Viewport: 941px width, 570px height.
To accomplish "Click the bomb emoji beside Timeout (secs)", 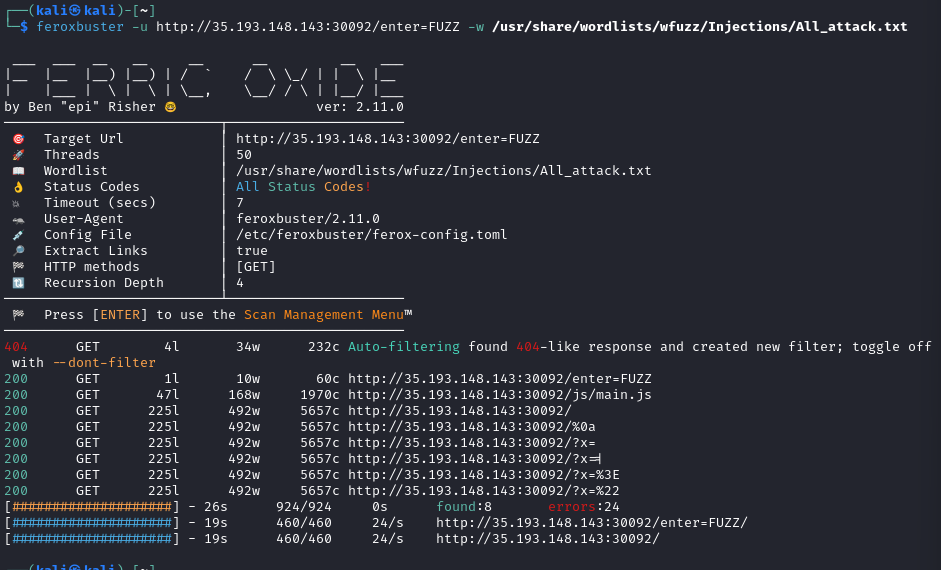I will pyautogui.click(x=16, y=203).
